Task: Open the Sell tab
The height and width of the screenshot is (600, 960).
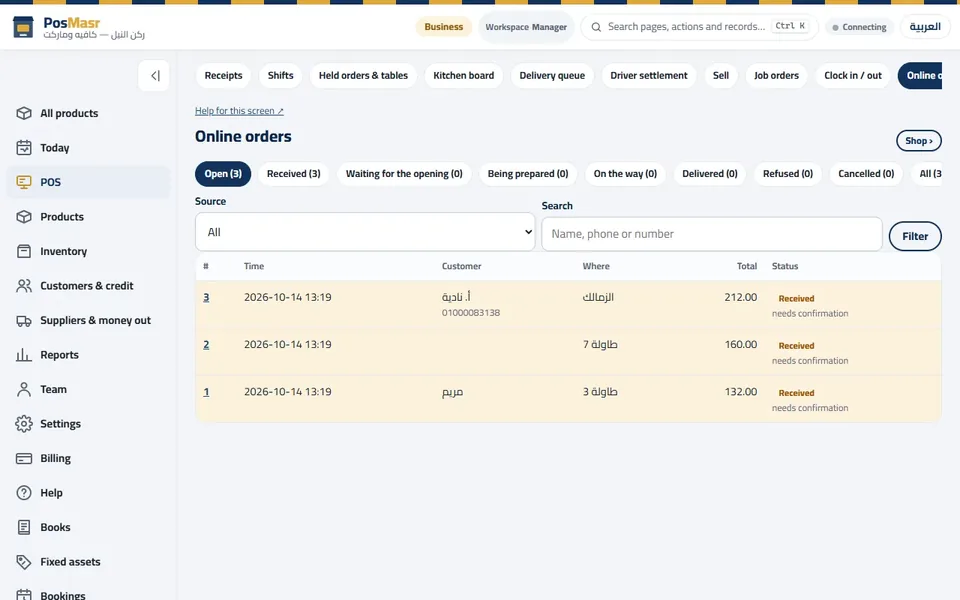Action: (721, 76)
